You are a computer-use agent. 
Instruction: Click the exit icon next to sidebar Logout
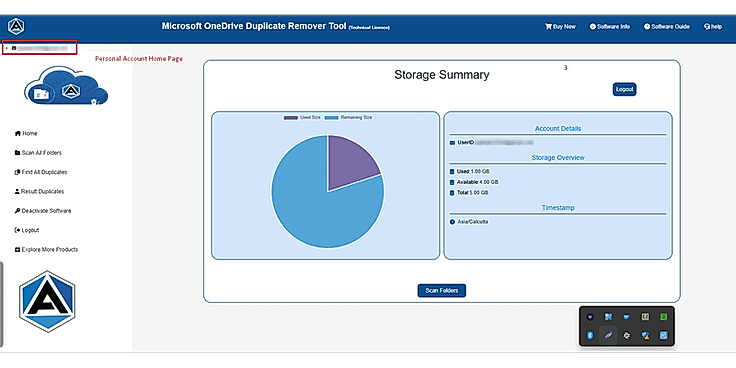click(x=18, y=230)
